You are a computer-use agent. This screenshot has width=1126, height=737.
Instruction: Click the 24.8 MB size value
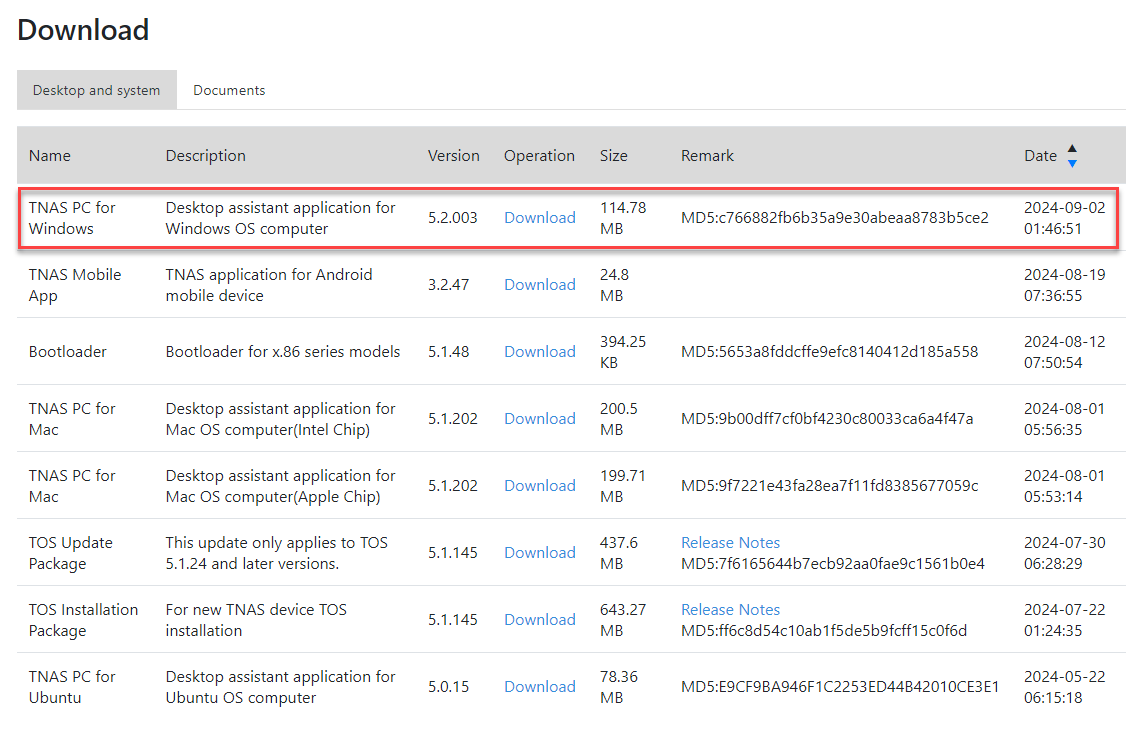pyautogui.click(x=615, y=284)
